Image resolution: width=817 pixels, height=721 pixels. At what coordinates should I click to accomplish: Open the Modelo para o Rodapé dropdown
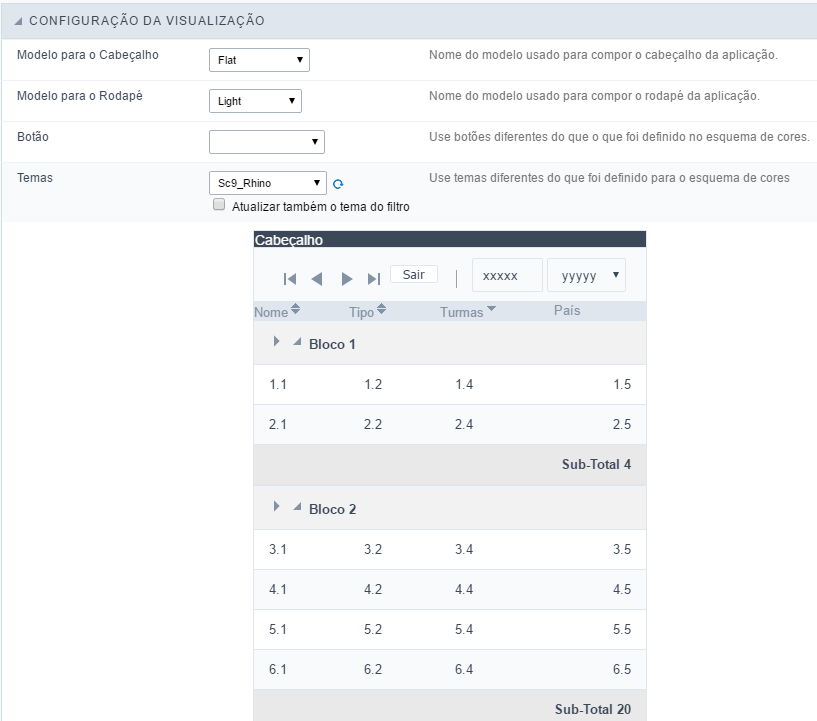(255, 101)
